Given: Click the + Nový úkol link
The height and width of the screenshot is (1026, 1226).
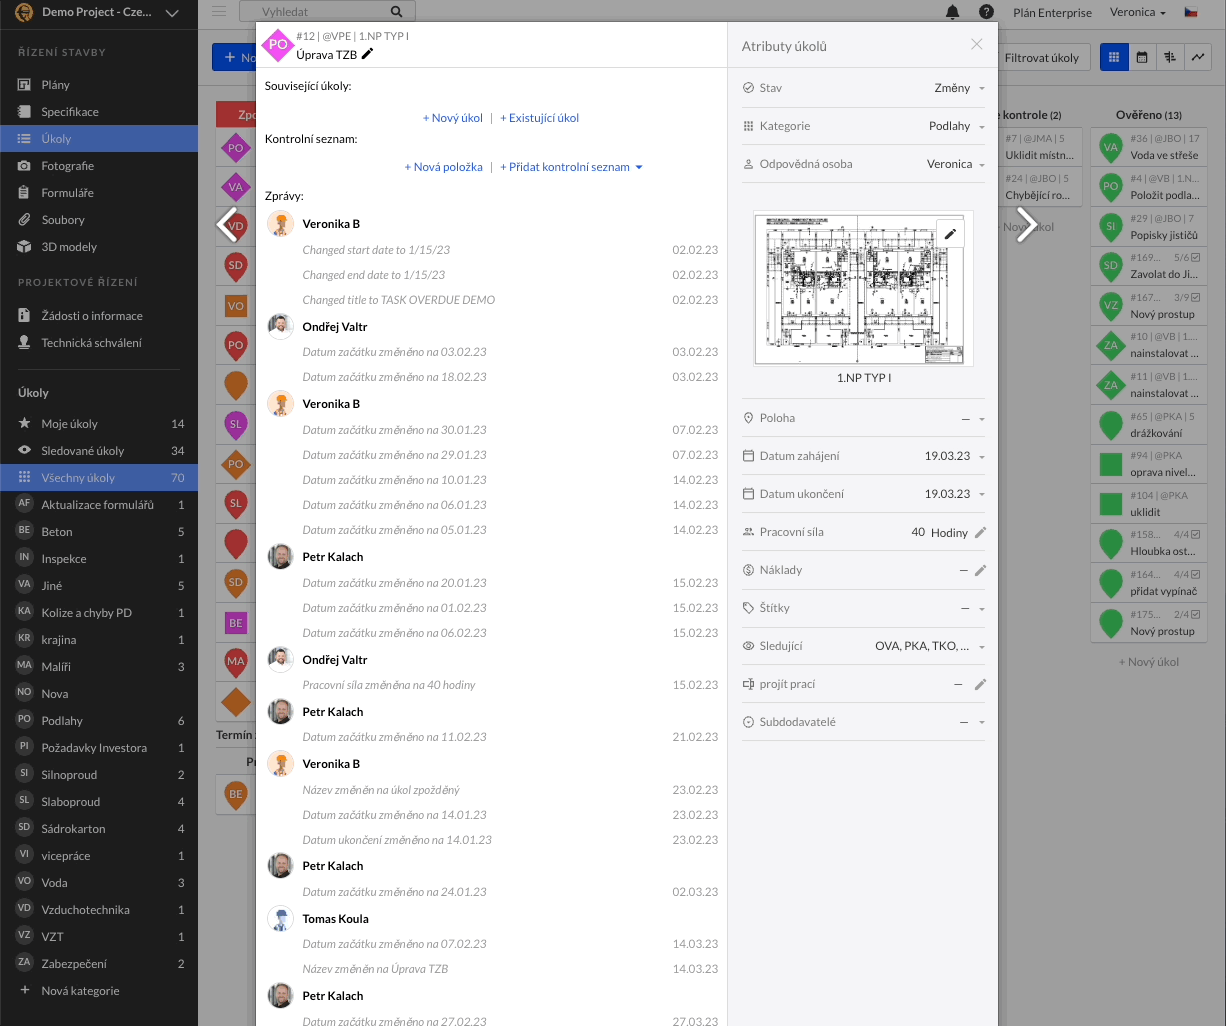Looking at the screenshot, I should point(452,118).
